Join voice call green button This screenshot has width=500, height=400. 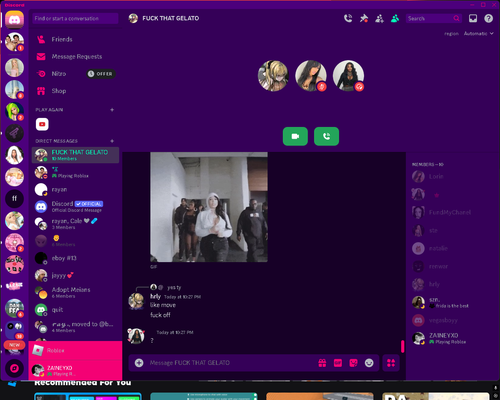click(326, 136)
